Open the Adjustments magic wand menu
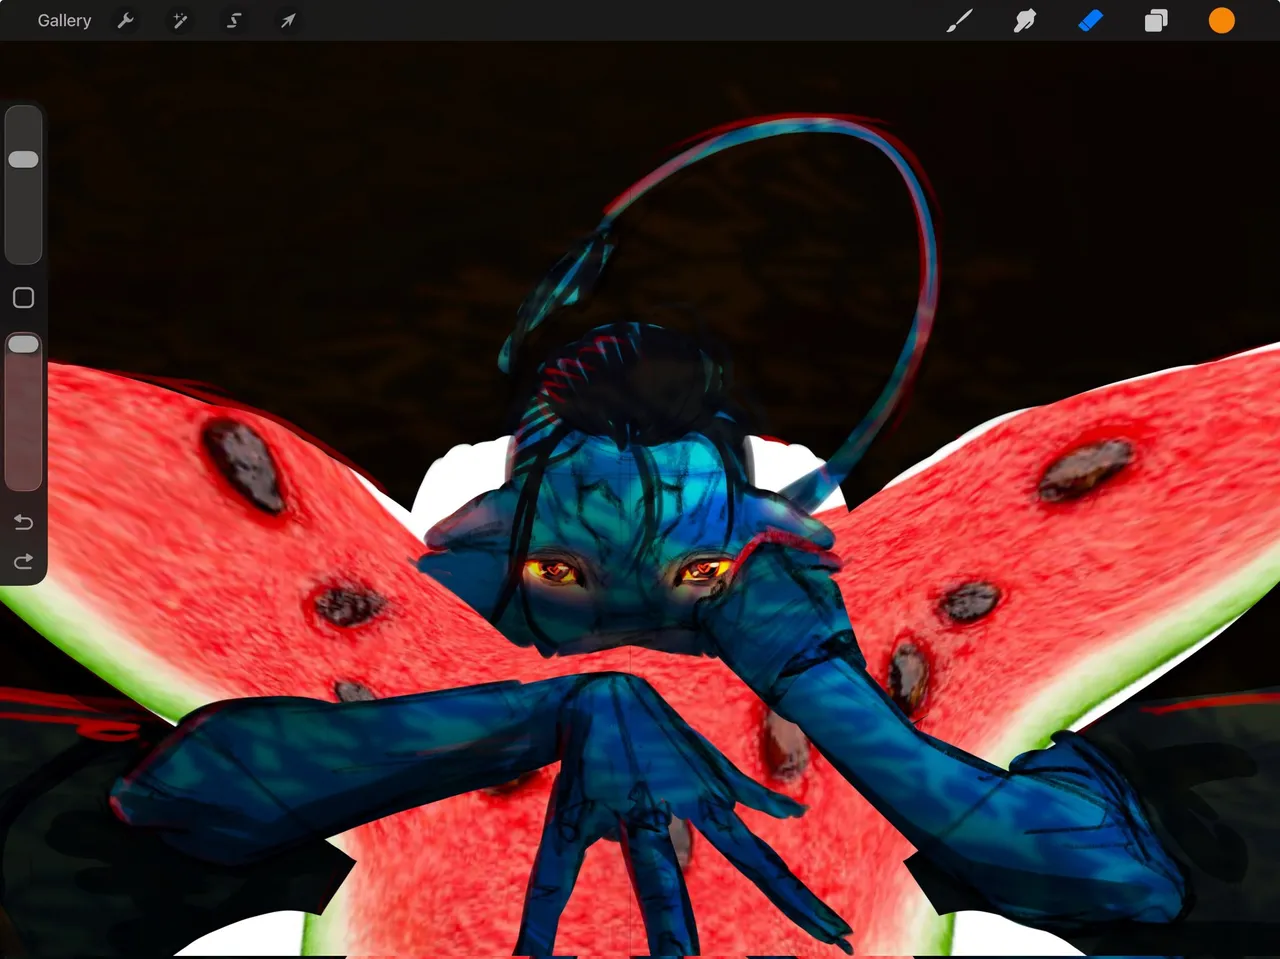The image size is (1280, 959). click(x=180, y=20)
